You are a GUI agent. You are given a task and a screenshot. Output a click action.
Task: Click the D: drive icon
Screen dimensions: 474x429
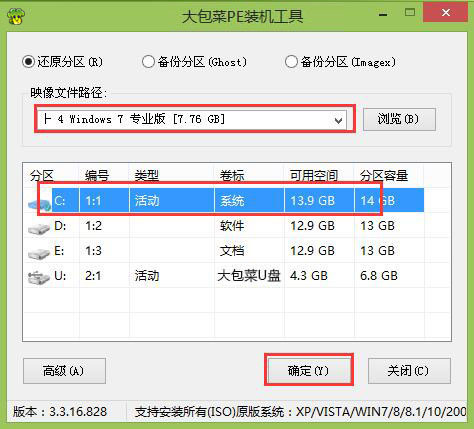39,228
